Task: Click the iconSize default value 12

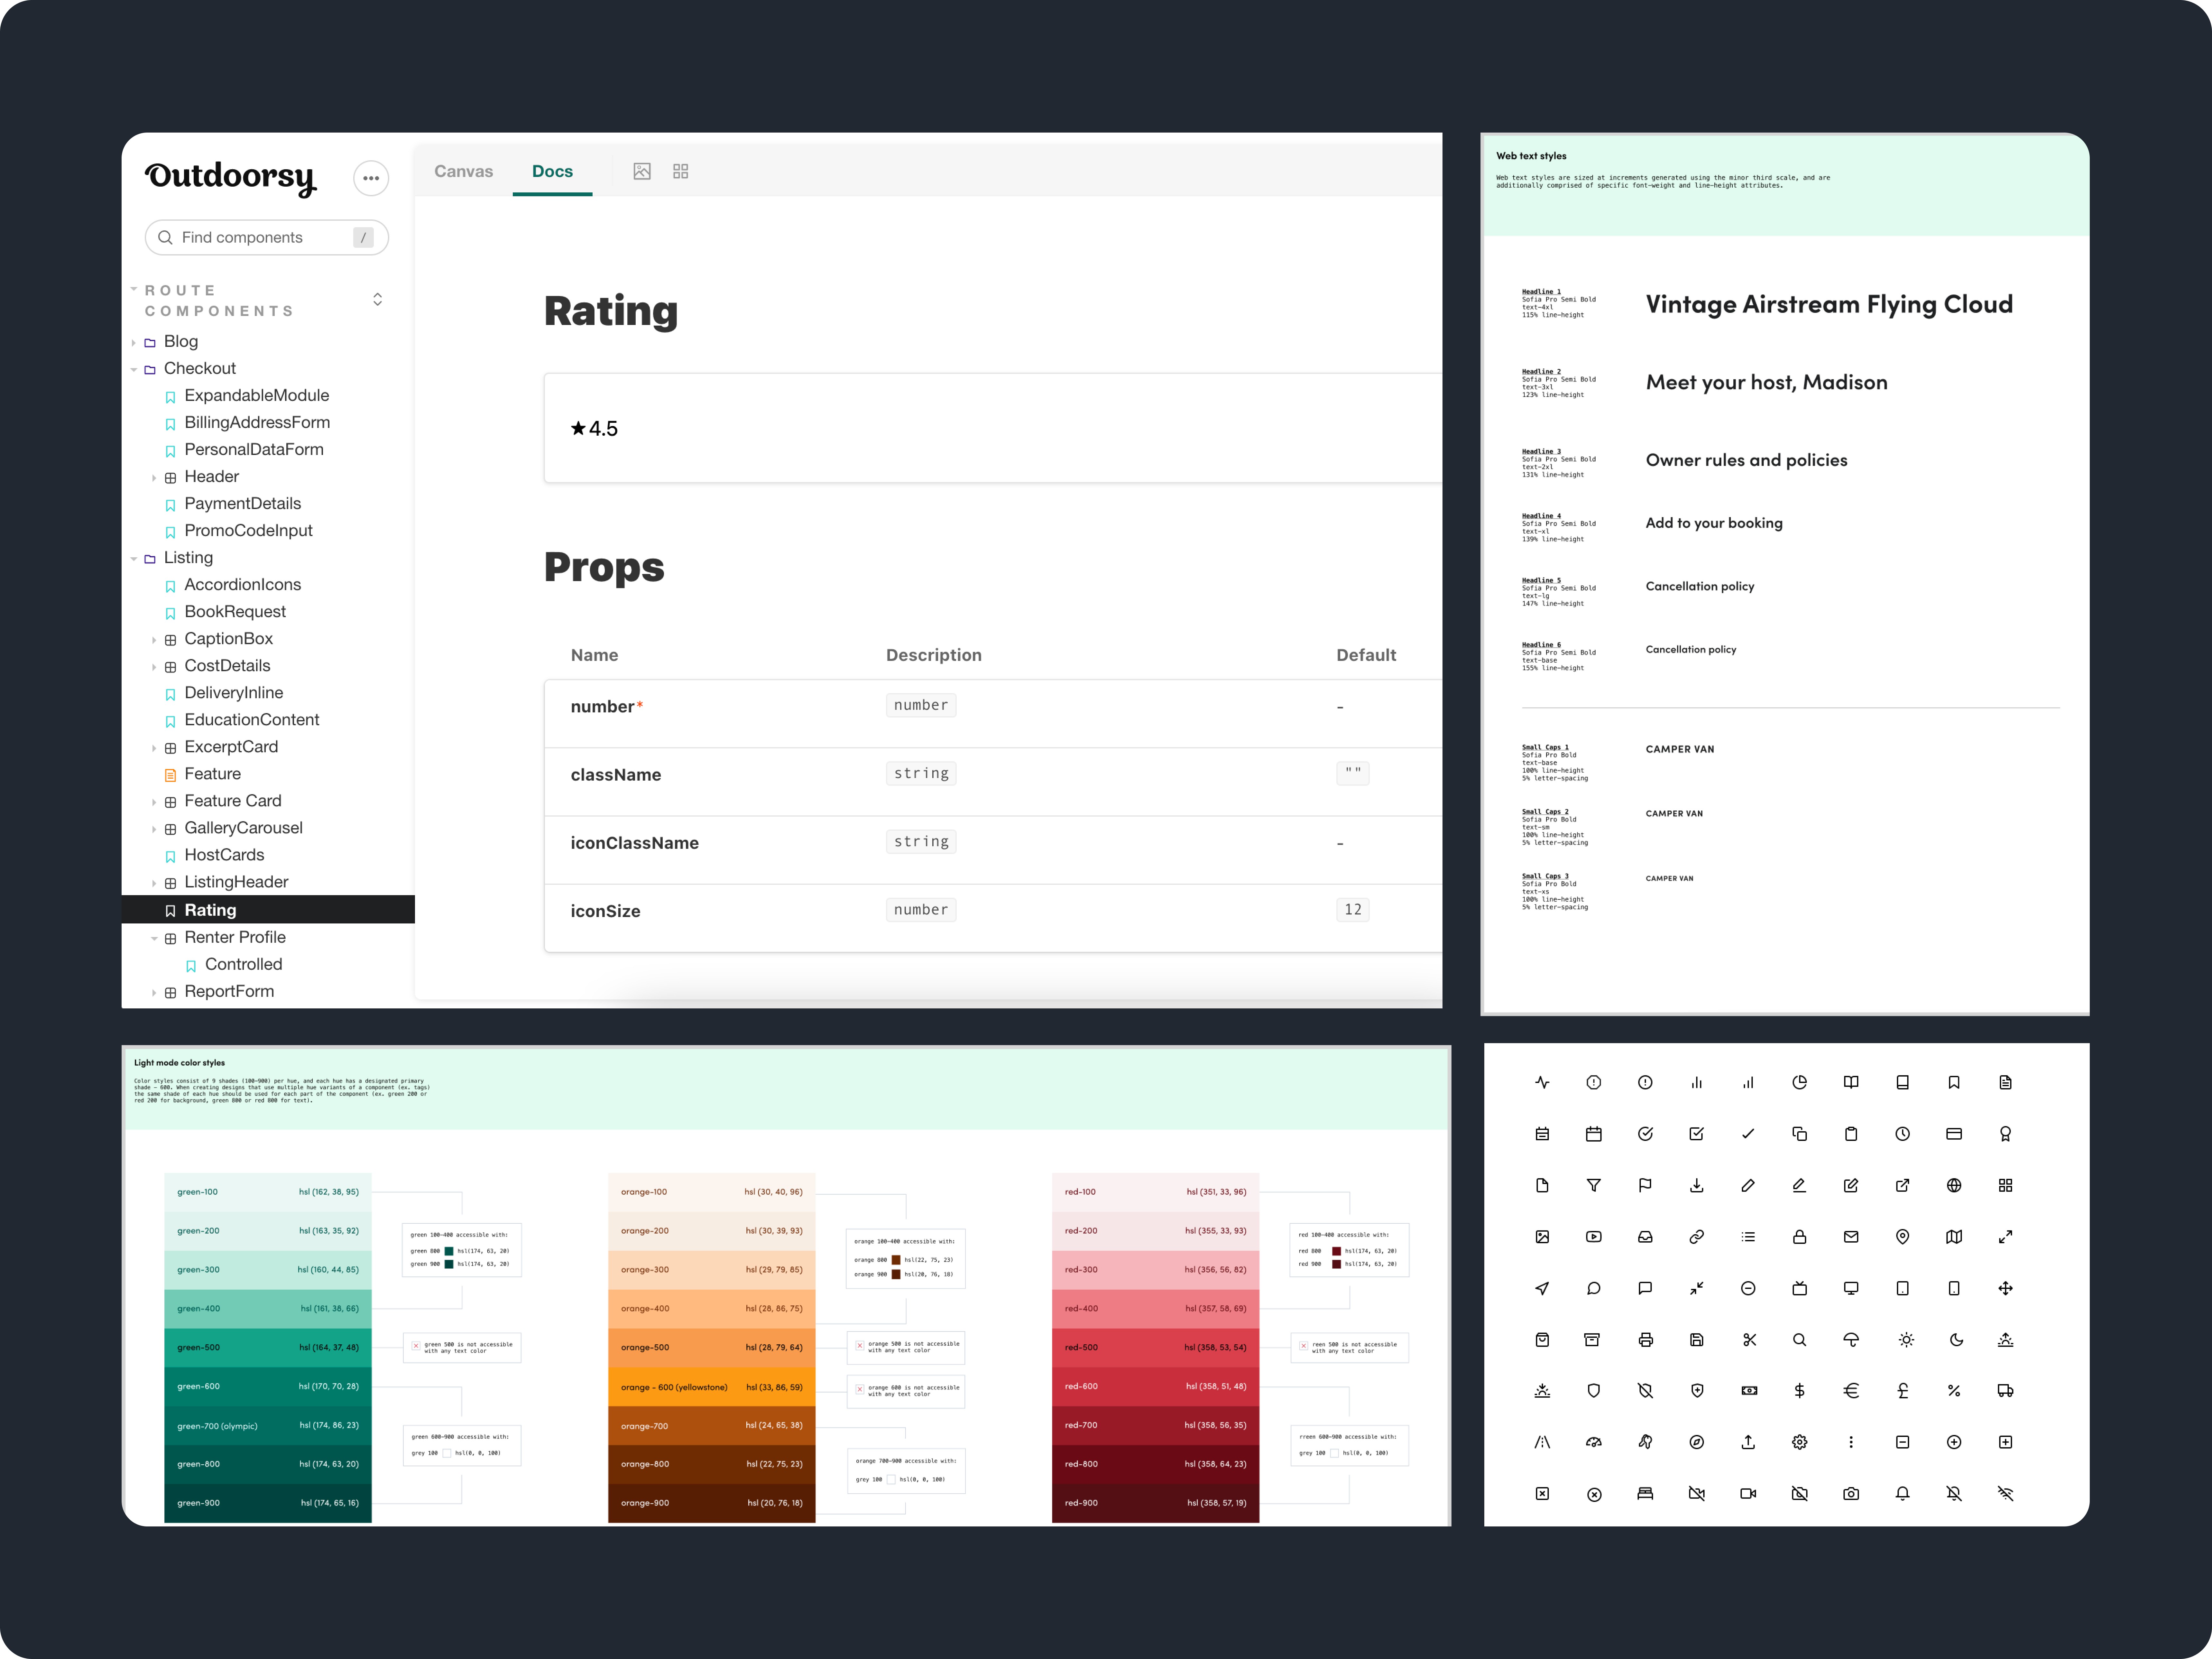Action: 1353,910
